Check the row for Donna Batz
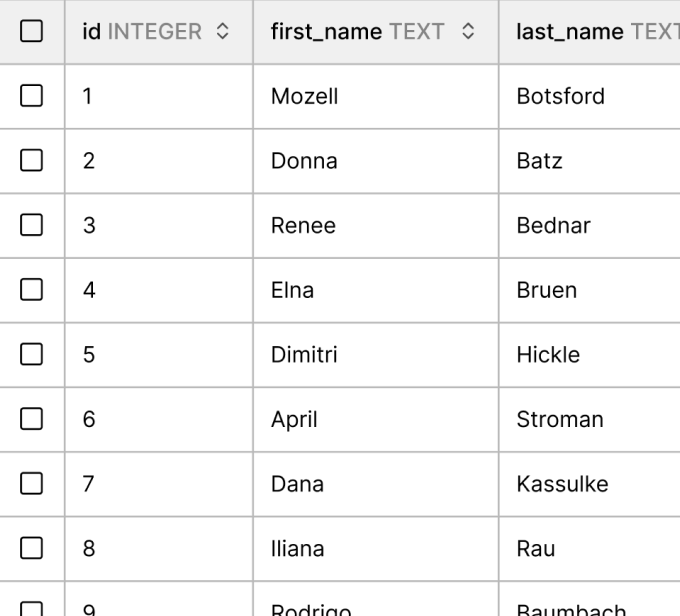 (32, 161)
